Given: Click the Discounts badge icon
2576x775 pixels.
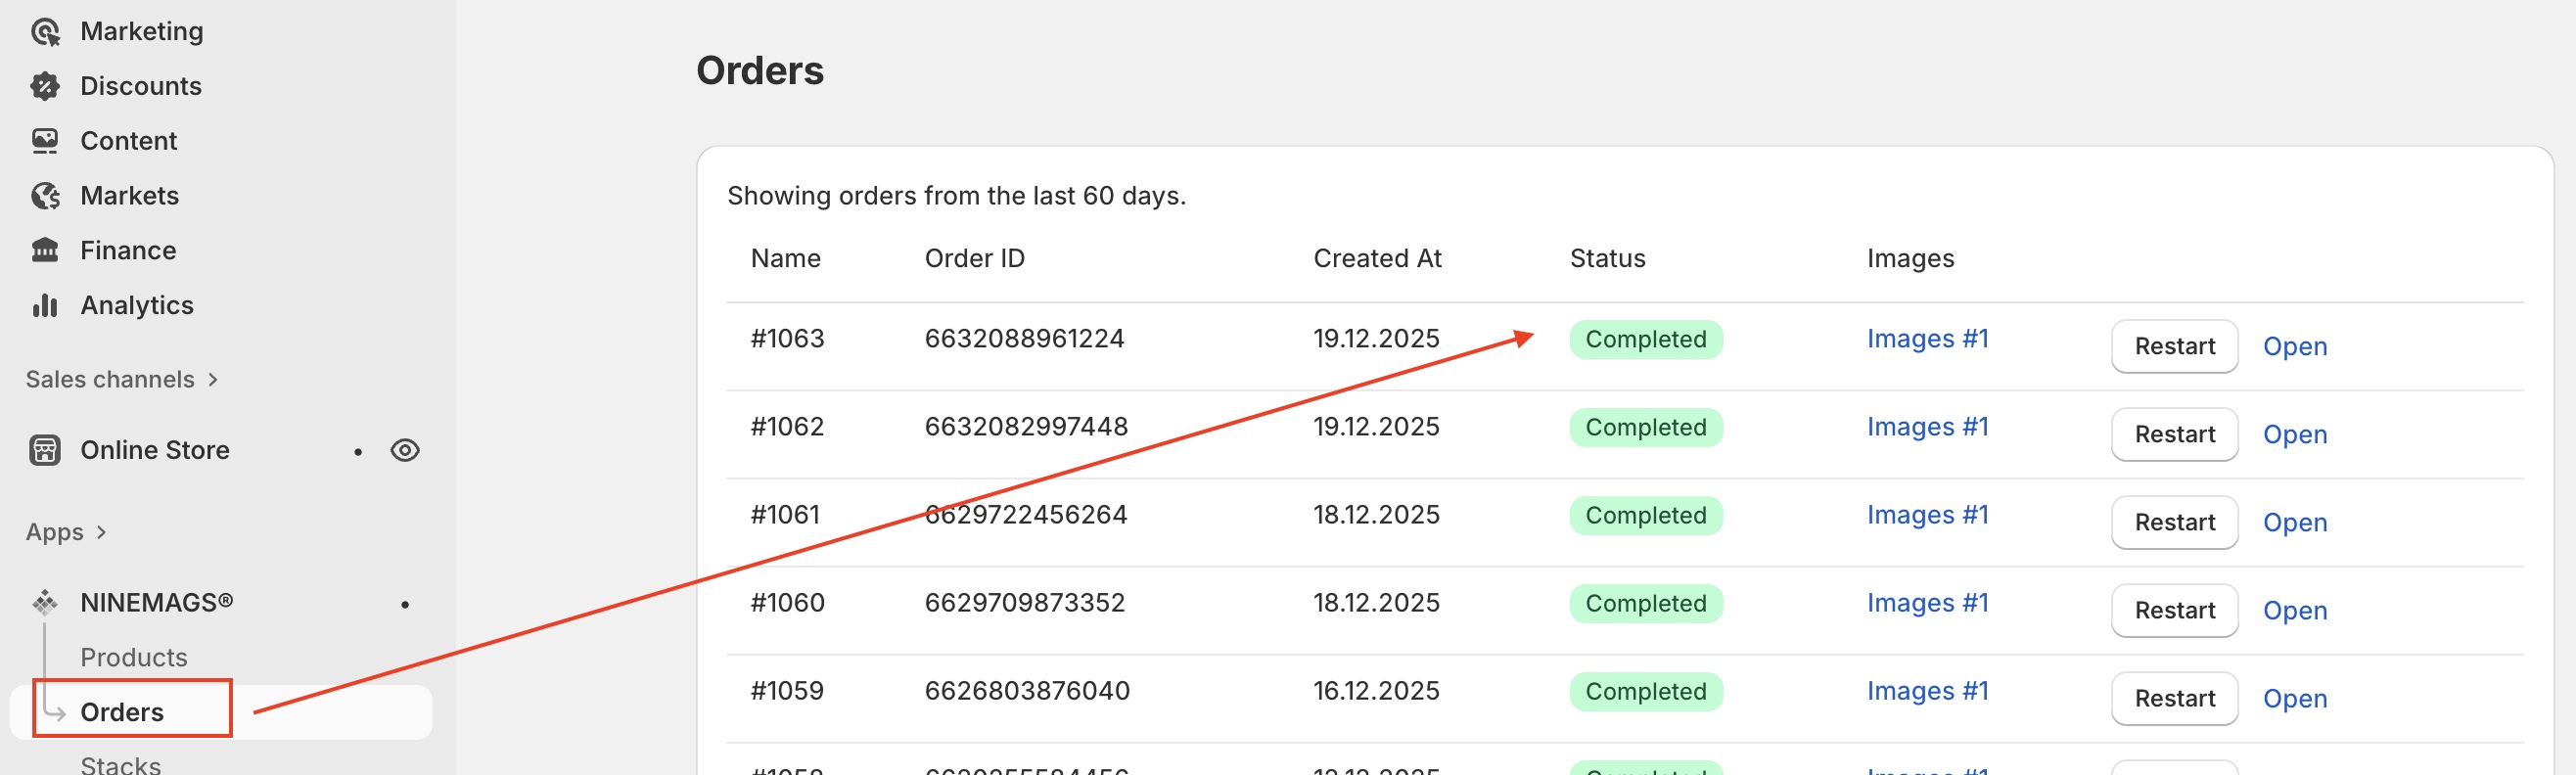Looking at the screenshot, I should click(45, 86).
